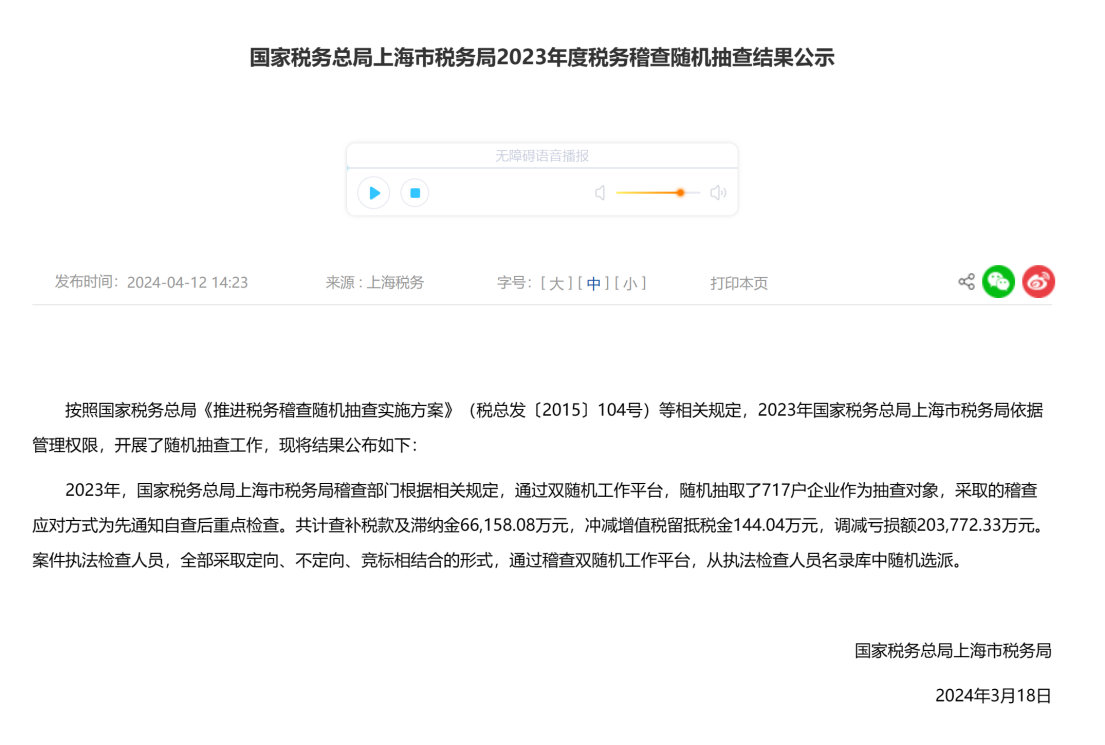Click the volume down speaker icon
1105x745 pixels.
tap(600, 192)
